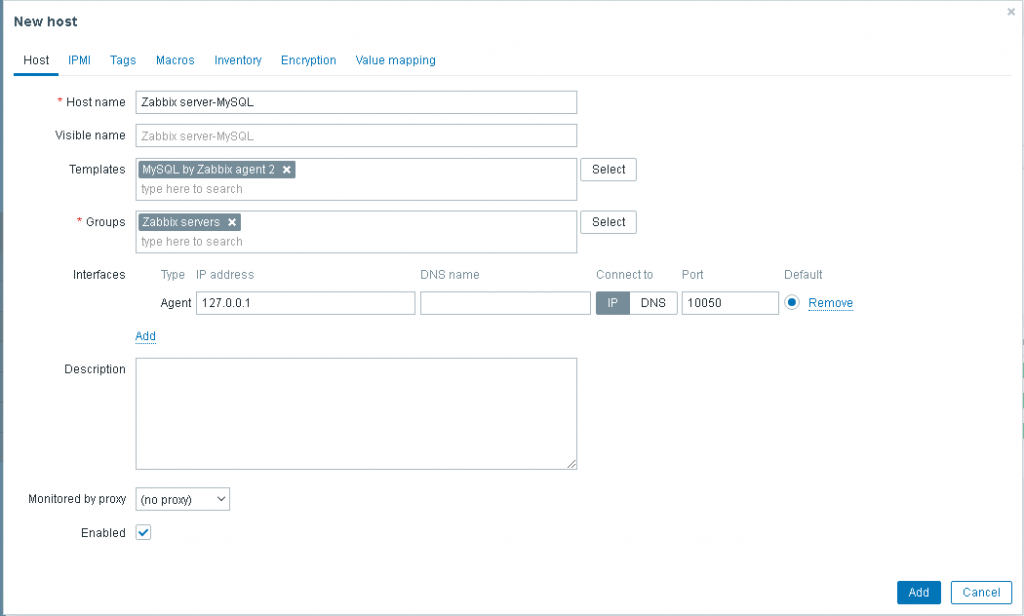Toggle the Enabled checkbox
The height and width of the screenshot is (616, 1024).
tap(143, 532)
